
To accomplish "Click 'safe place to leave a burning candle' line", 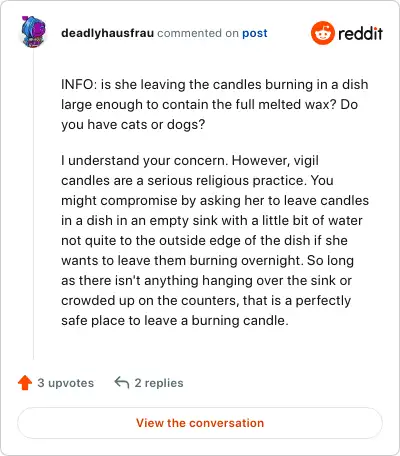I will (175, 320).
